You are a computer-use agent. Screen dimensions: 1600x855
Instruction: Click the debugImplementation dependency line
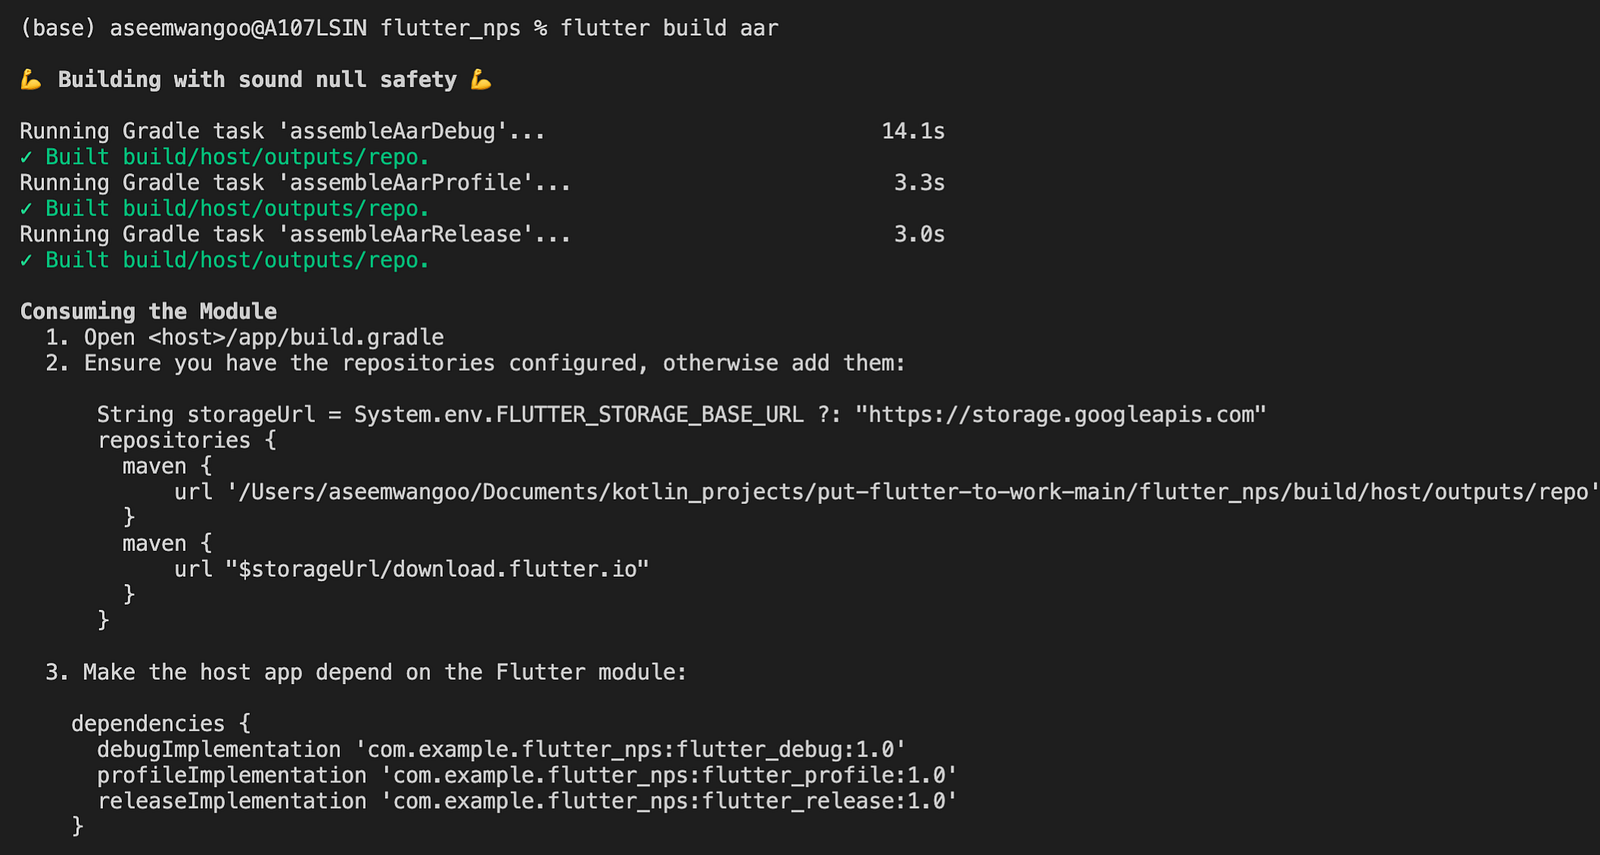click(501, 750)
